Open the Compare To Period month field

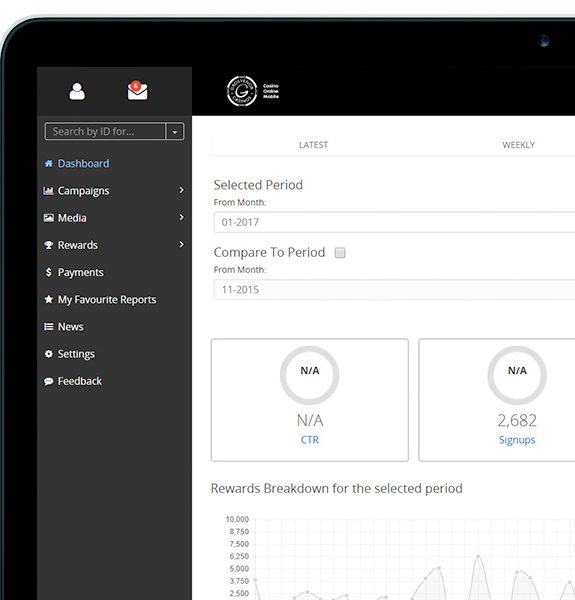click(x=394, y=290)
